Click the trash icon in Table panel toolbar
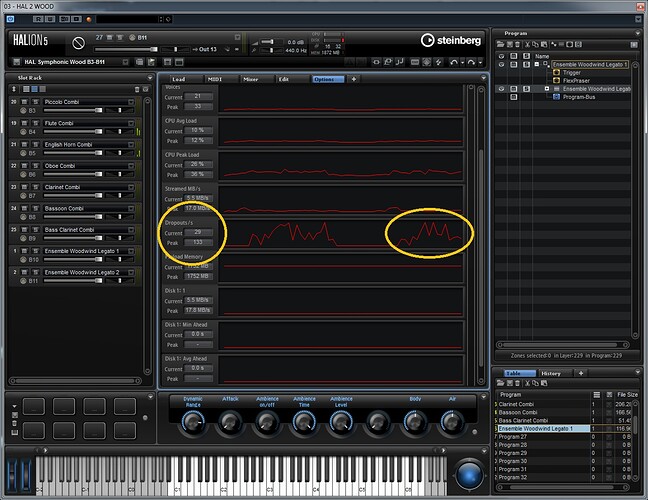648x500 pixels. [x=517, y=383]
